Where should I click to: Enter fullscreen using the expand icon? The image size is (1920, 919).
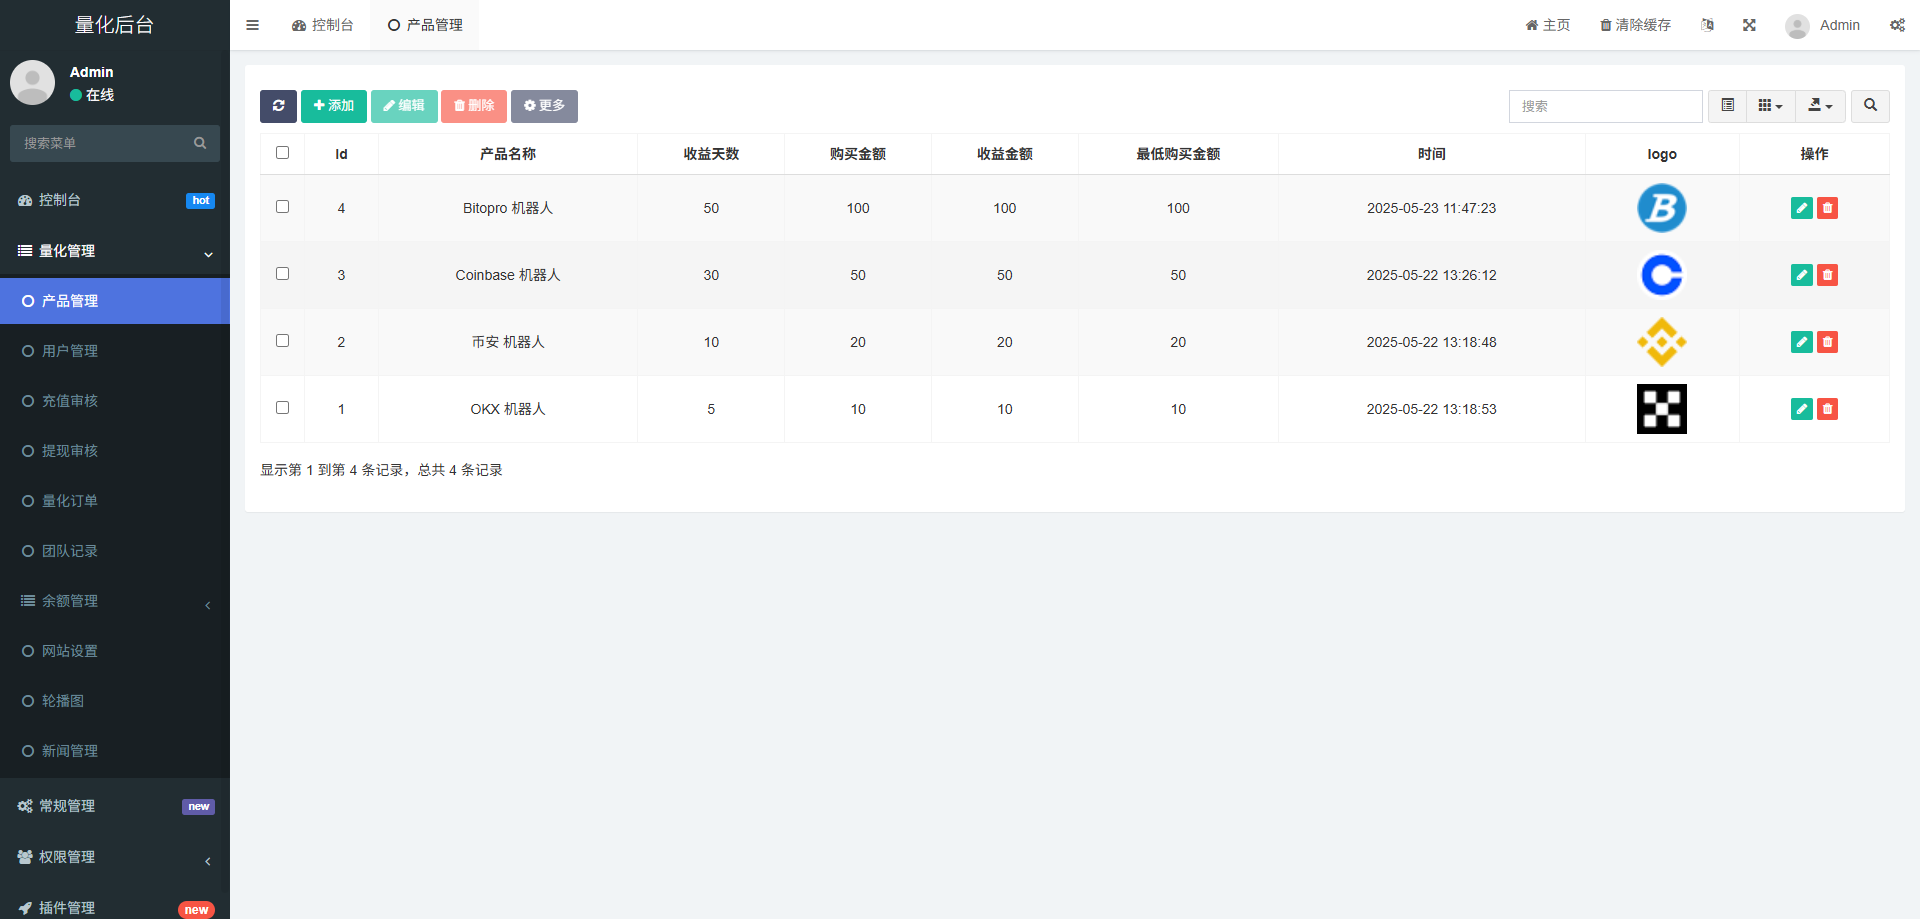coord(1749,25)
